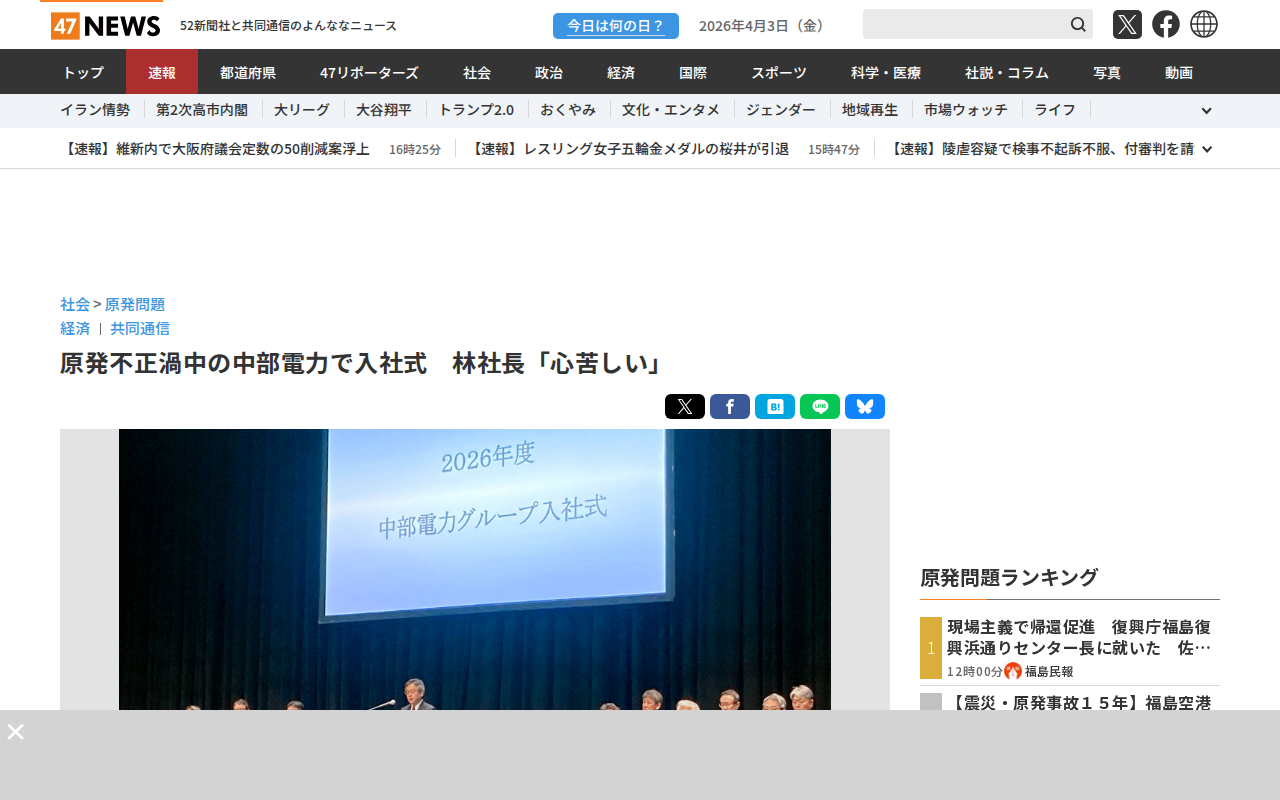This screenshot has width=1280, height=800.
Task: Click the 共同通信 source link
Action: tap(140, 328)
